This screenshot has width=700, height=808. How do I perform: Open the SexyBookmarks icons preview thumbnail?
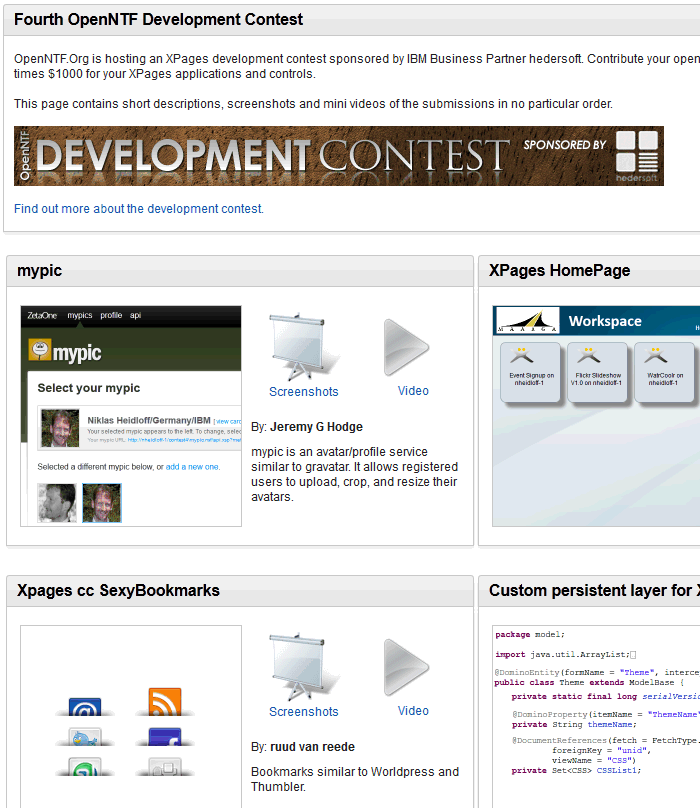(131, 717)
